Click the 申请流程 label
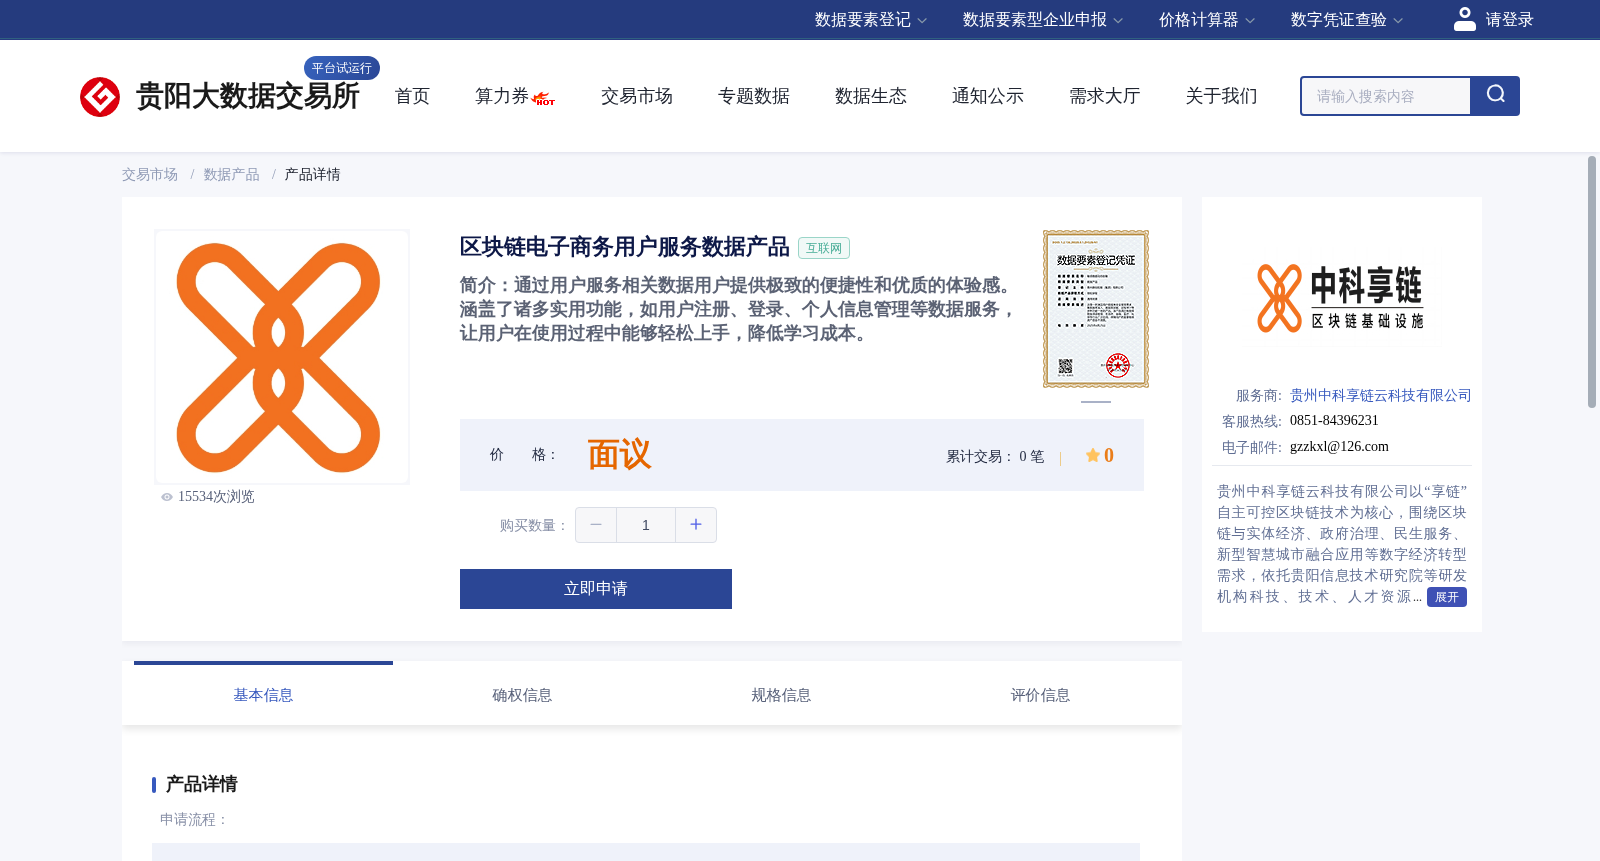Screen dimensions: 1600x861 coord(194,820)
